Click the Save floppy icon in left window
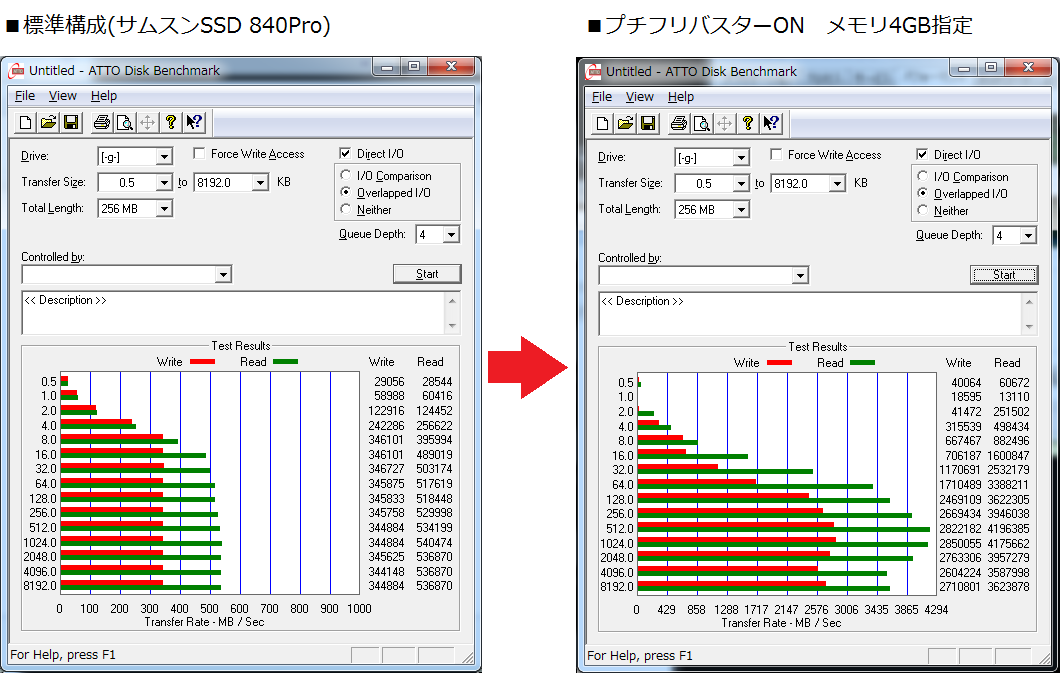Image resolution: width=1063 pixels, height=674 pixels. click(71, 122)
